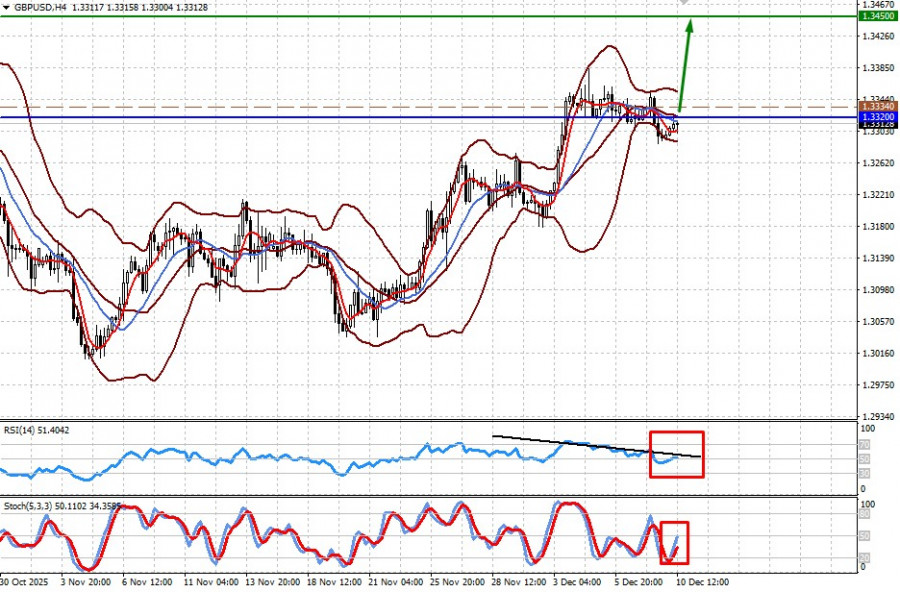
Task: Click the 3 Dec 04:00 time label
Action: pos(579,582)
